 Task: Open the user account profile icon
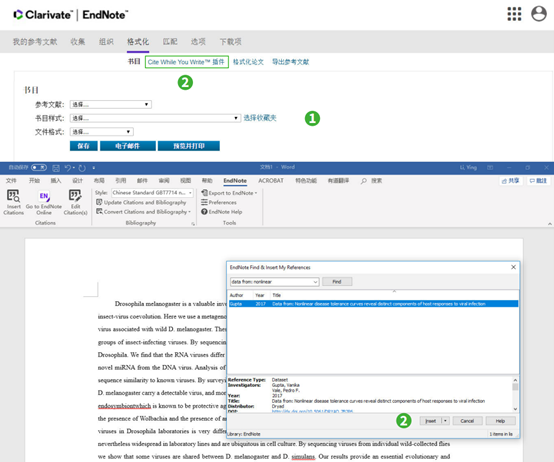click(x=539, y=14)
